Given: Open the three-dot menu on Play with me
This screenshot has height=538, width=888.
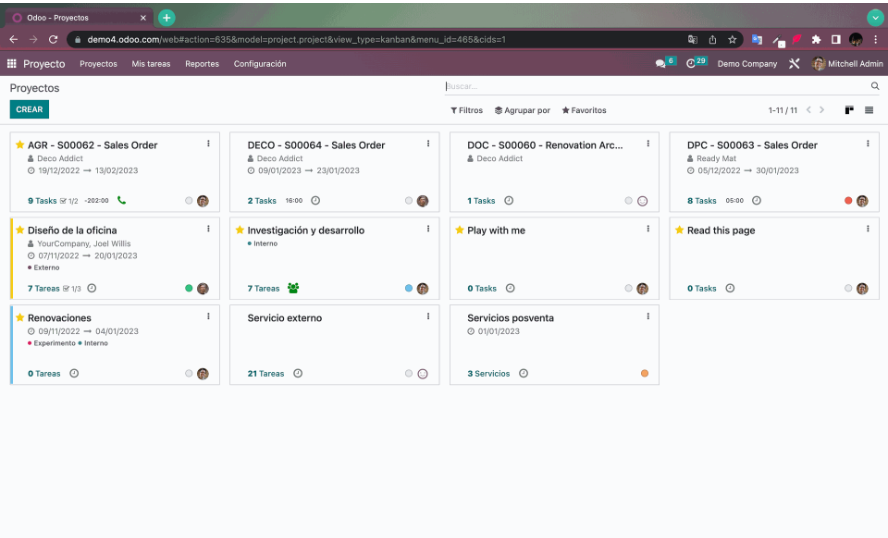Looking at the screenshot, I should pyautogui.click(x=648, y=229).
